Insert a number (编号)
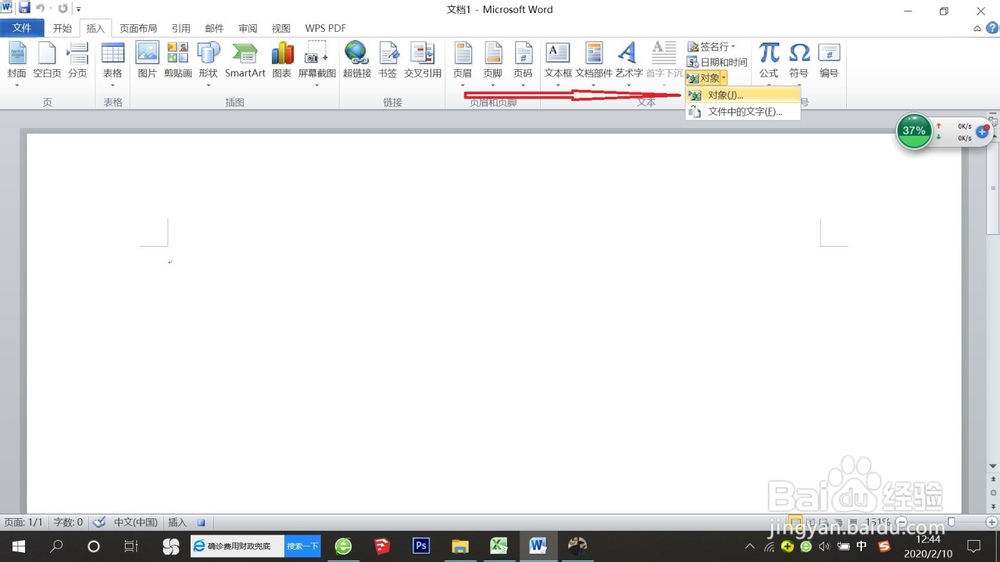The width and height of the screenshot is (1000, 562). (829, 61)
